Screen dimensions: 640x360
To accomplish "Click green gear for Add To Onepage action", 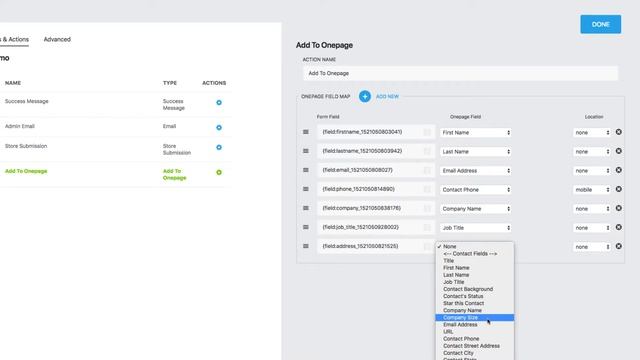I will [x=219, y=172].
